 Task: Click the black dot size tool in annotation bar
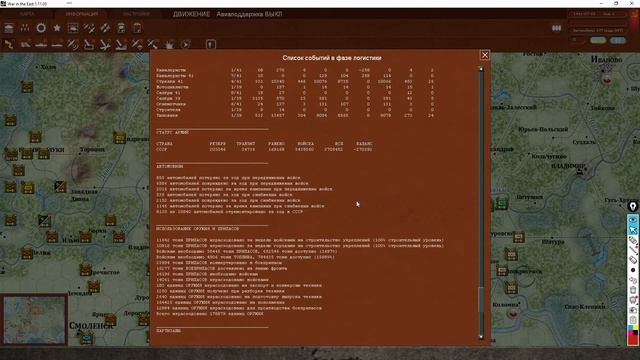click(x=633, y=270)
